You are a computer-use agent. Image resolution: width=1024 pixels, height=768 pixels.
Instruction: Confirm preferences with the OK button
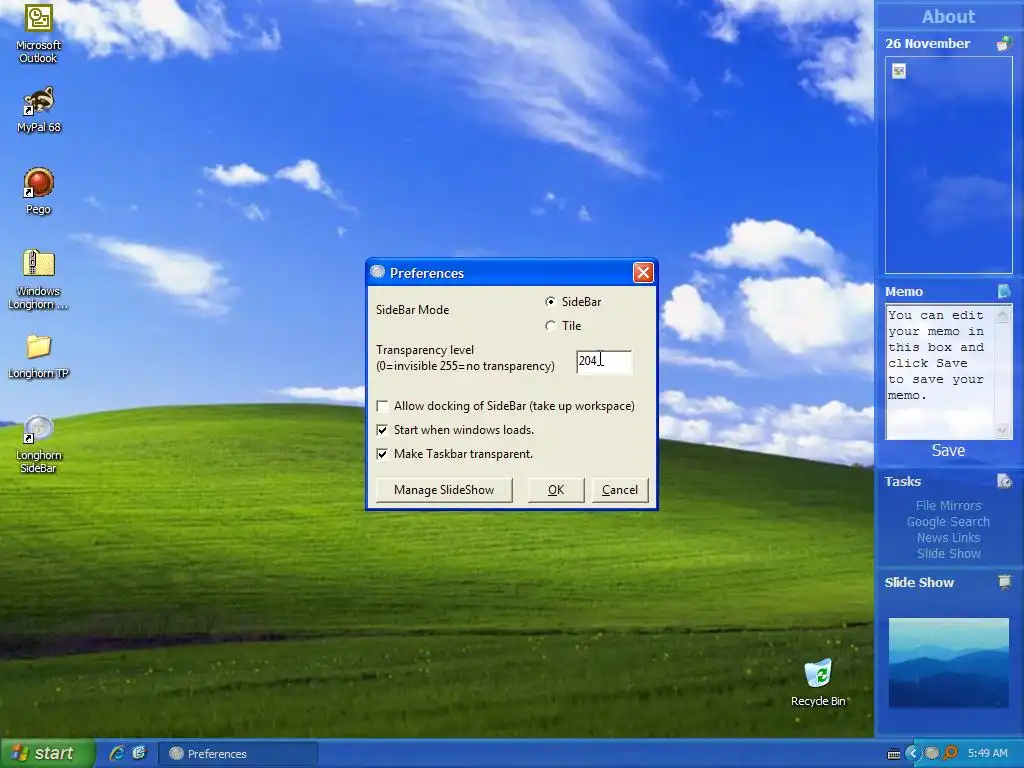click(x=556, y=490)
